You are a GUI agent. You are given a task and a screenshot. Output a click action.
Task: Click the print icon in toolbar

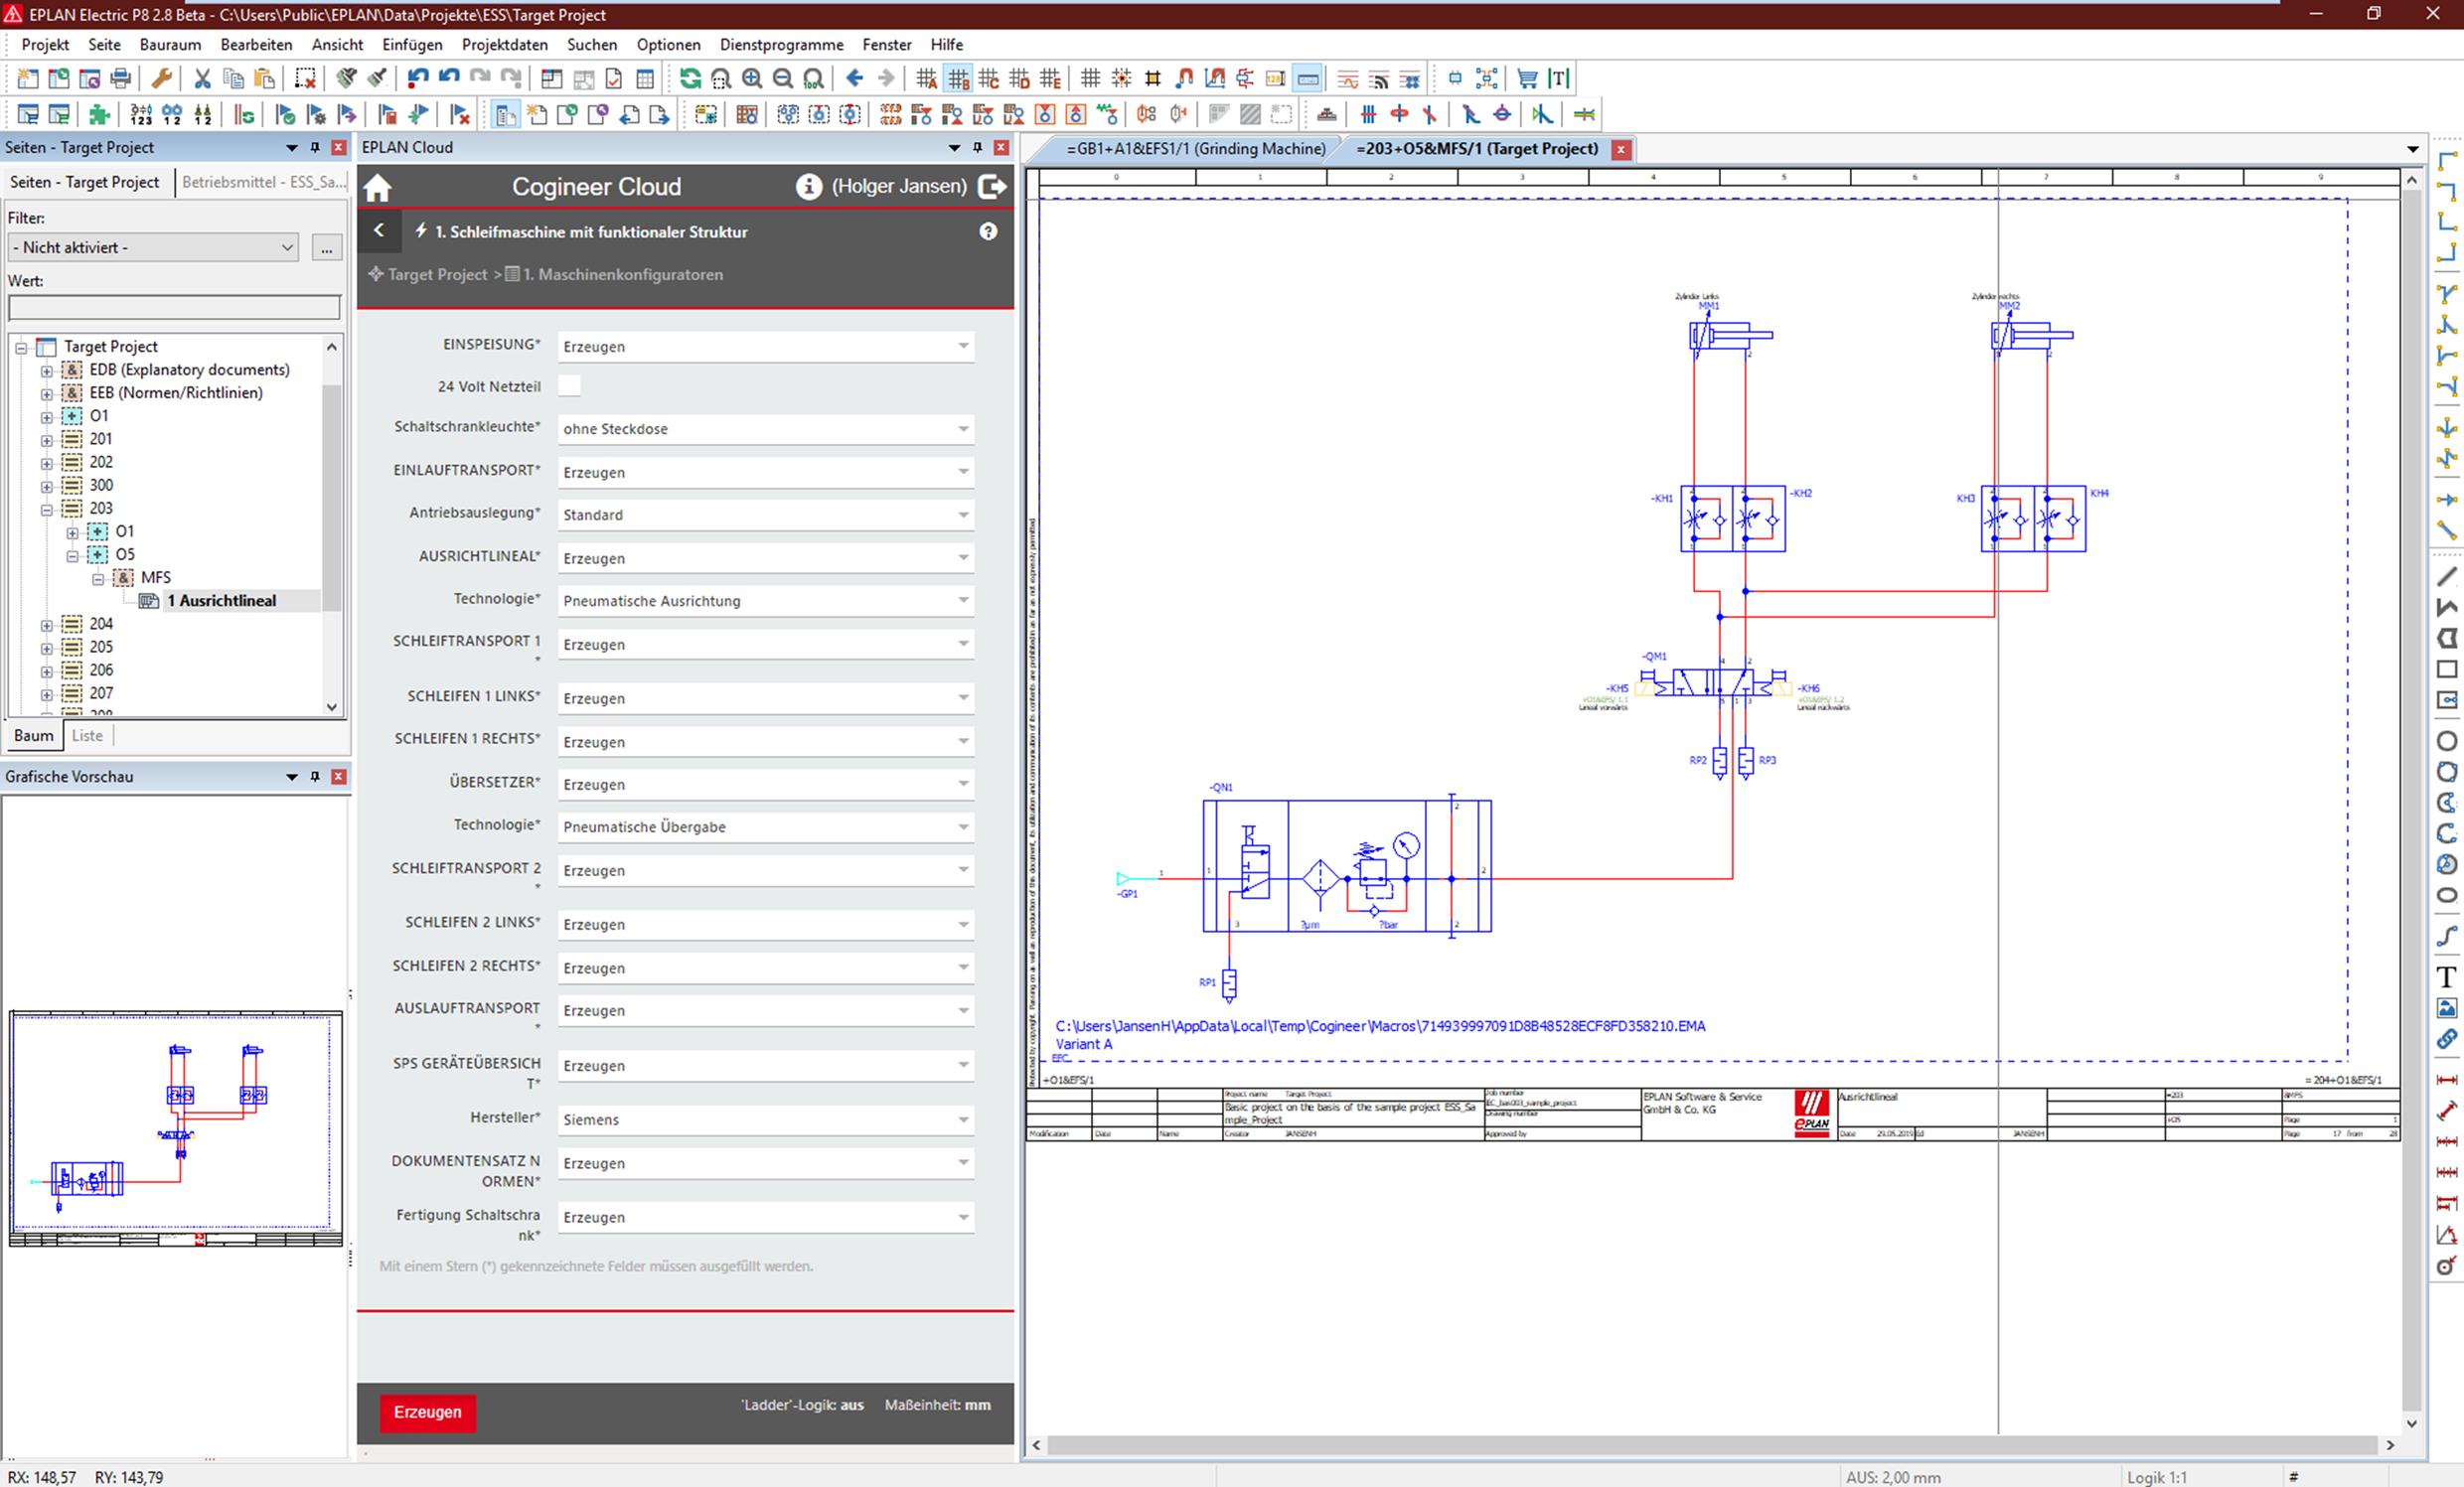(x=121, y=78)
